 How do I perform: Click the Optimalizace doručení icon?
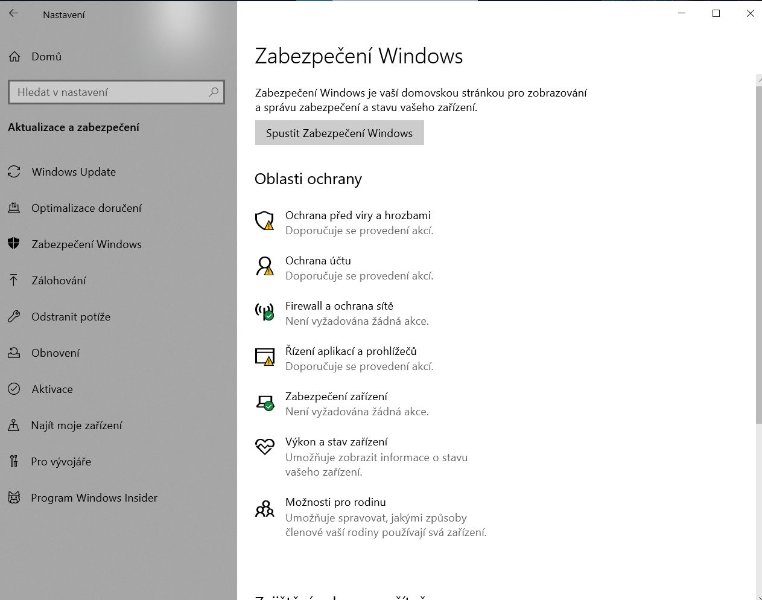(x=14, y=208)
